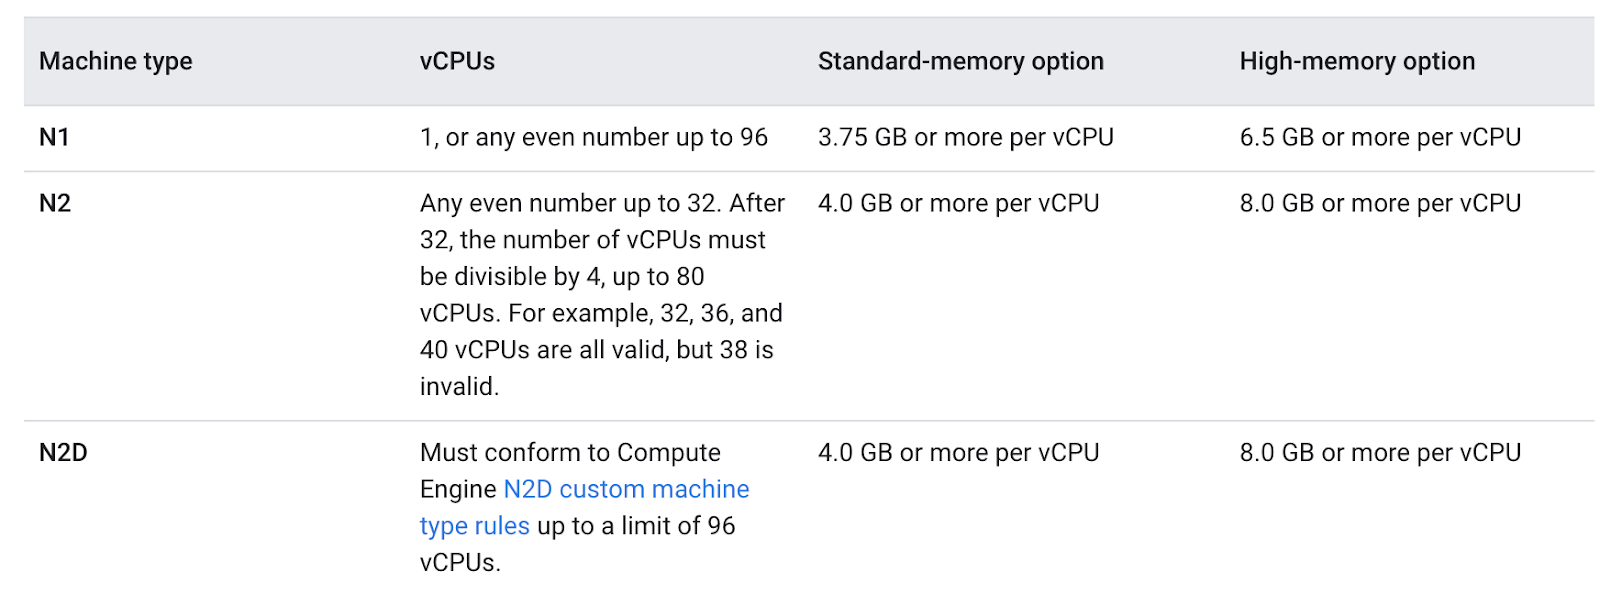Click the N2D machine type cell
Image resolution: width=1600 pixels, height=594 pixels.
click(x=63, y=453)
